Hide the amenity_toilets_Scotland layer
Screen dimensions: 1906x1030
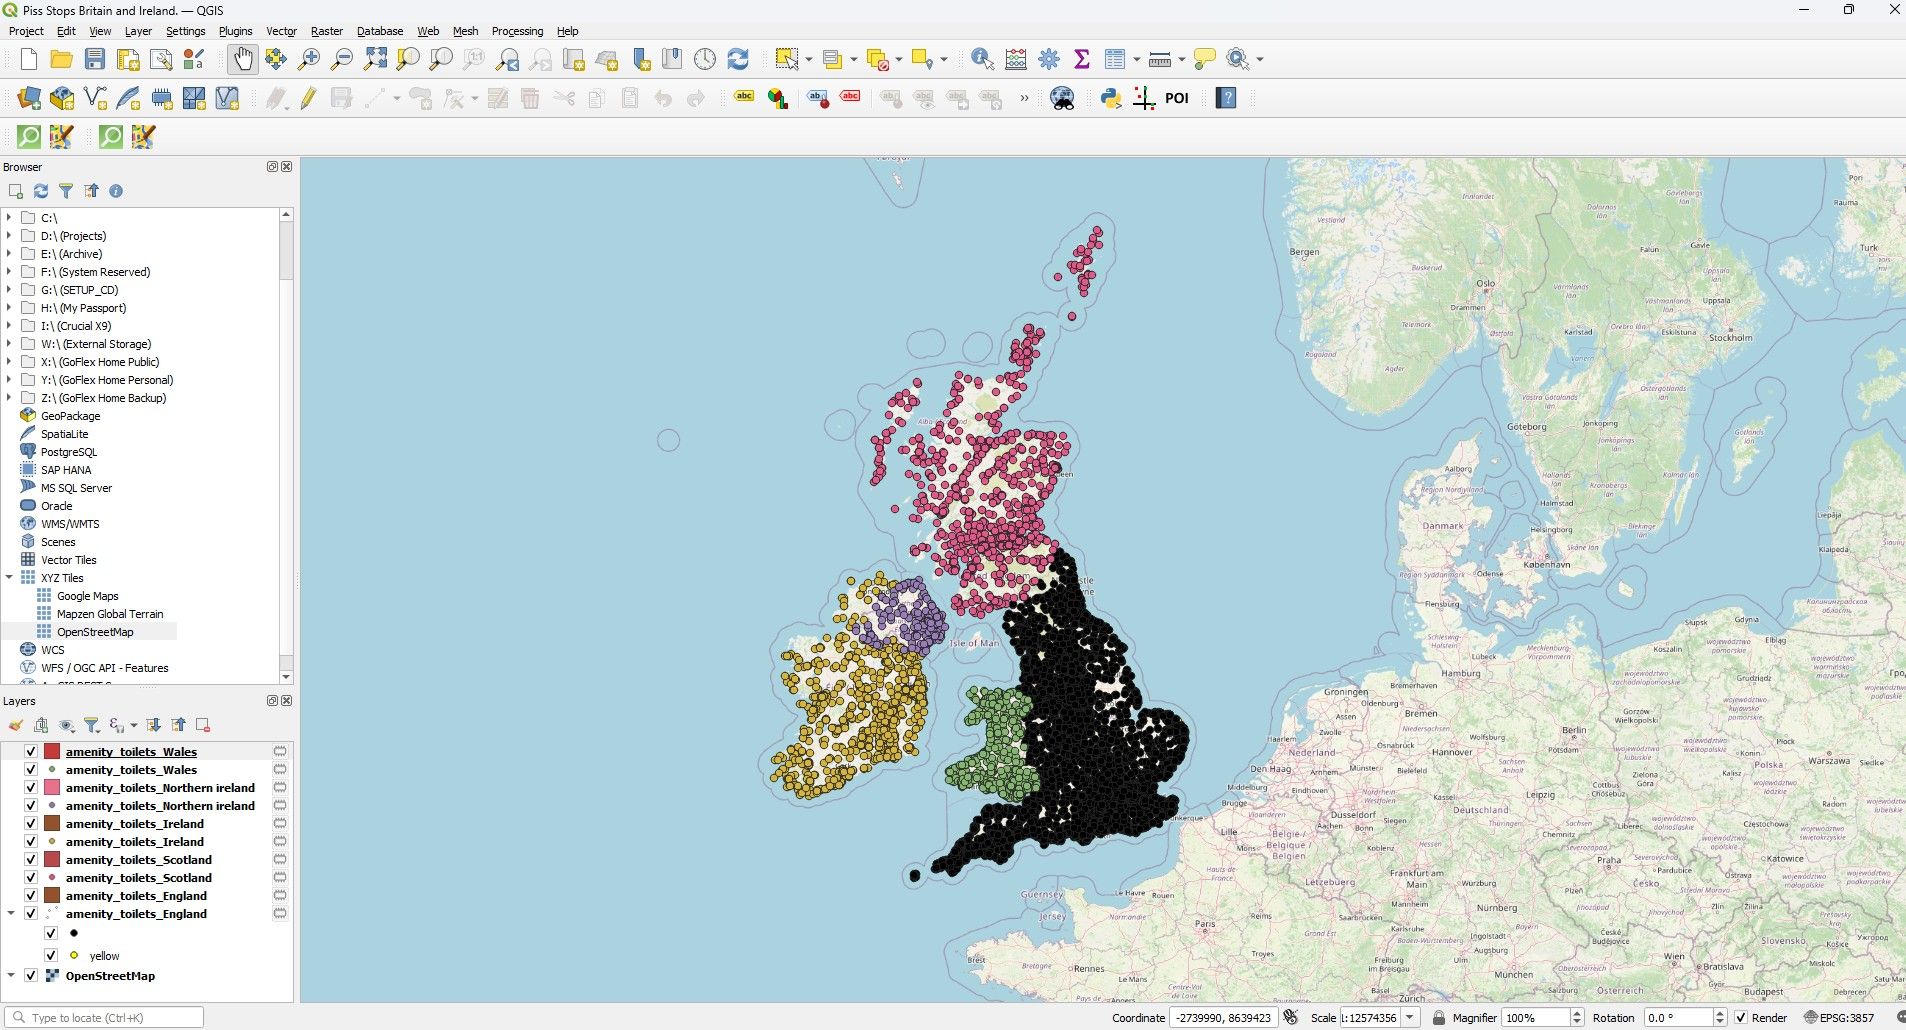pyautogui.click(x=31, y=859)
